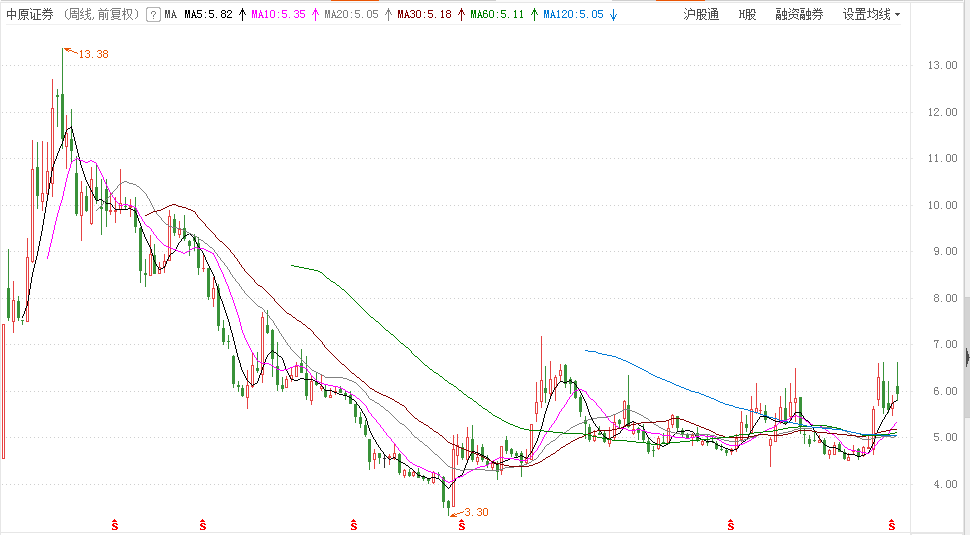Click the 6.00 price axis label
970x535 pixels.
pos(945,392)
